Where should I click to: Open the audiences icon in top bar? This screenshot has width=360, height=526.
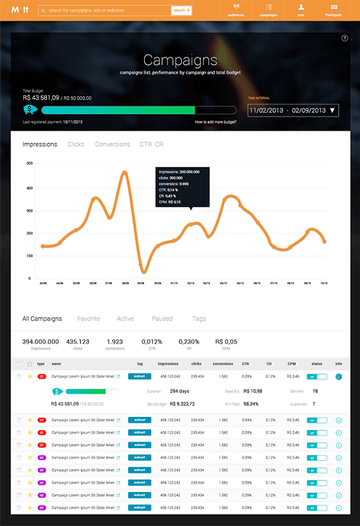(236, 7)
